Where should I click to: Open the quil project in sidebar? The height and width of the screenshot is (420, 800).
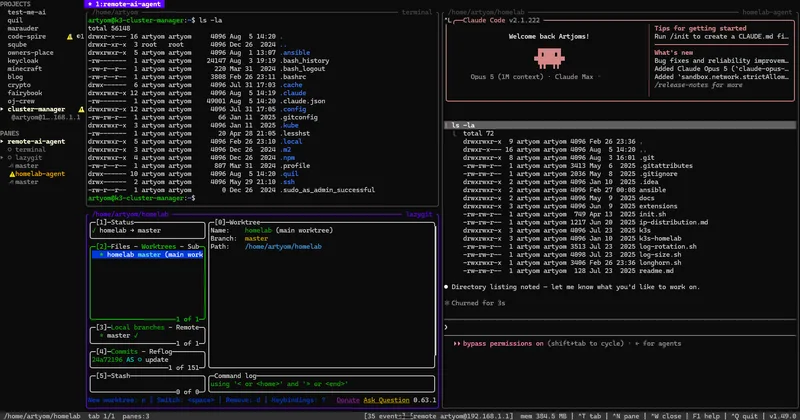pyautogui.click(x=15, y=20)
